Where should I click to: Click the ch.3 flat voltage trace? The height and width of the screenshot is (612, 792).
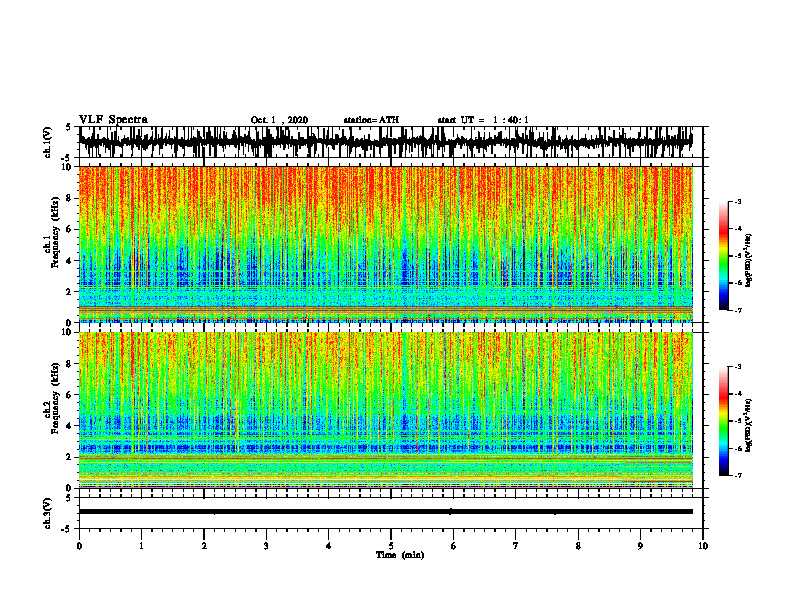tap(385, 512)
